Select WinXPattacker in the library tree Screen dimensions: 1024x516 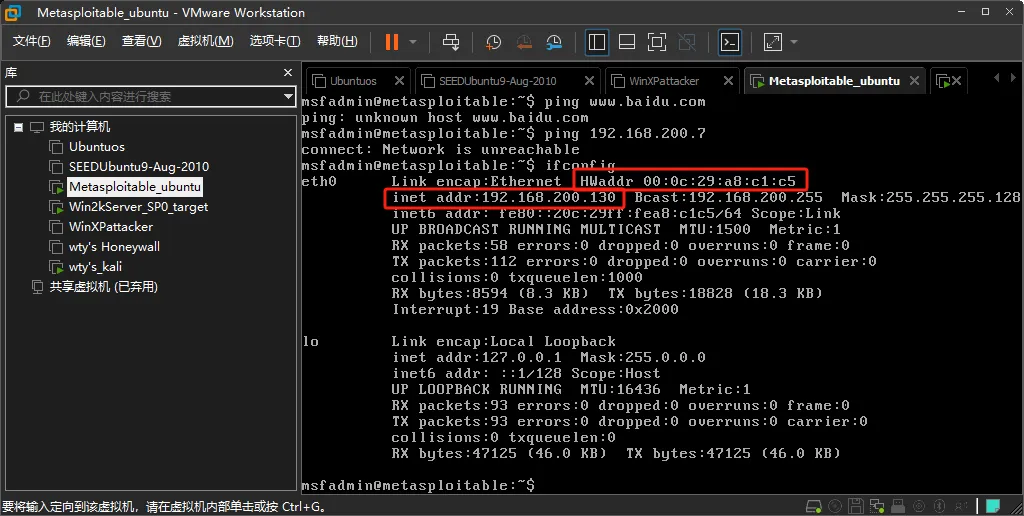coord(111,227)
